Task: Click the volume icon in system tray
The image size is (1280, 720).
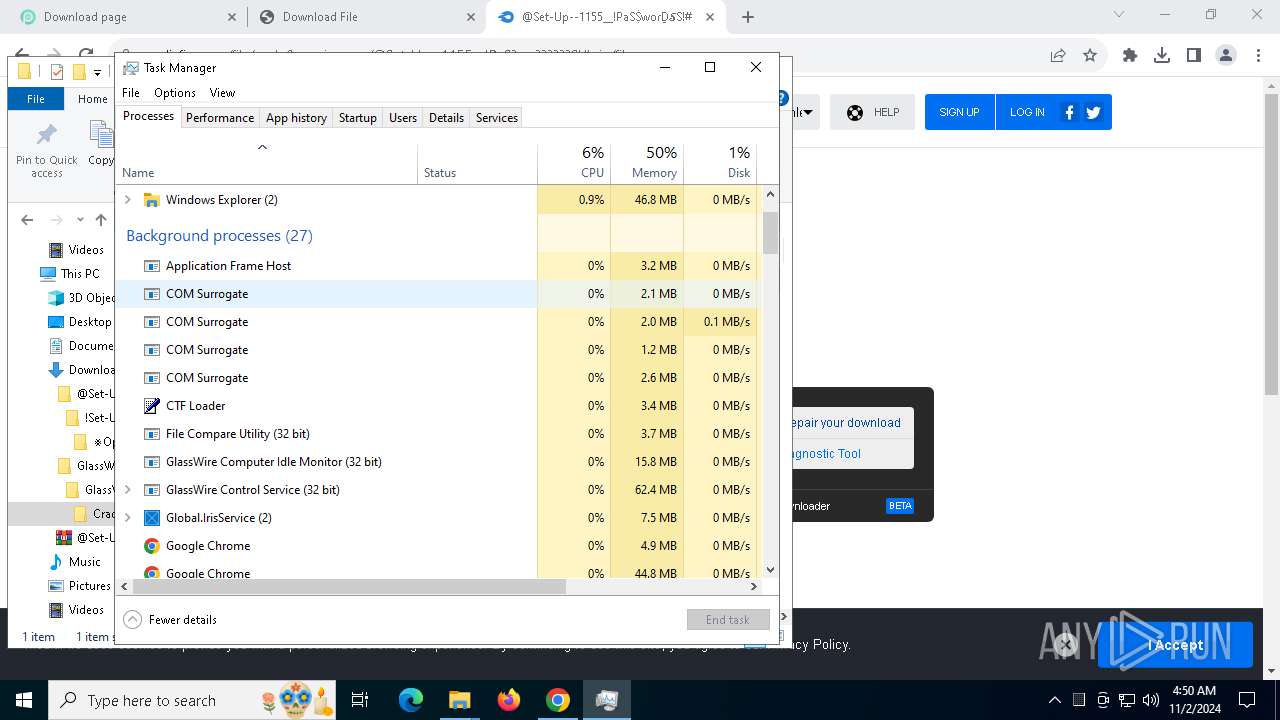Action: [x=1151, y=700]
